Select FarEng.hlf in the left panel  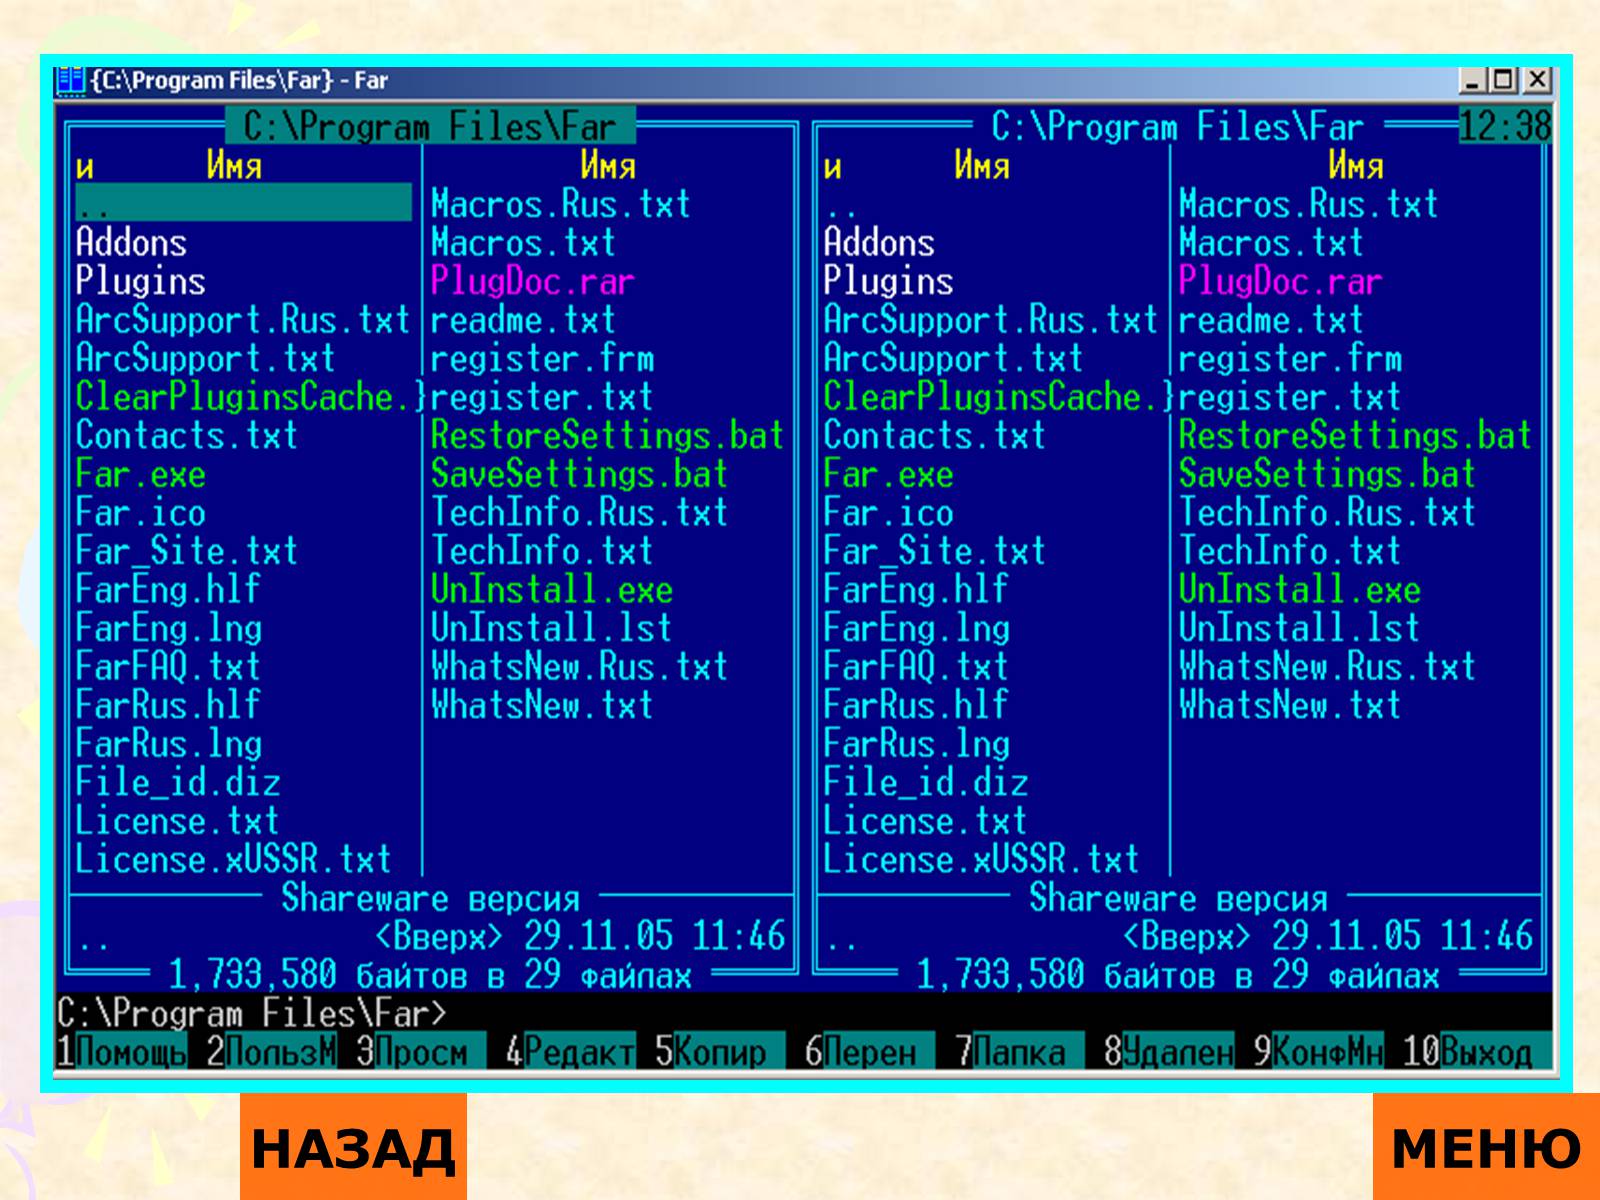(168, 589)
